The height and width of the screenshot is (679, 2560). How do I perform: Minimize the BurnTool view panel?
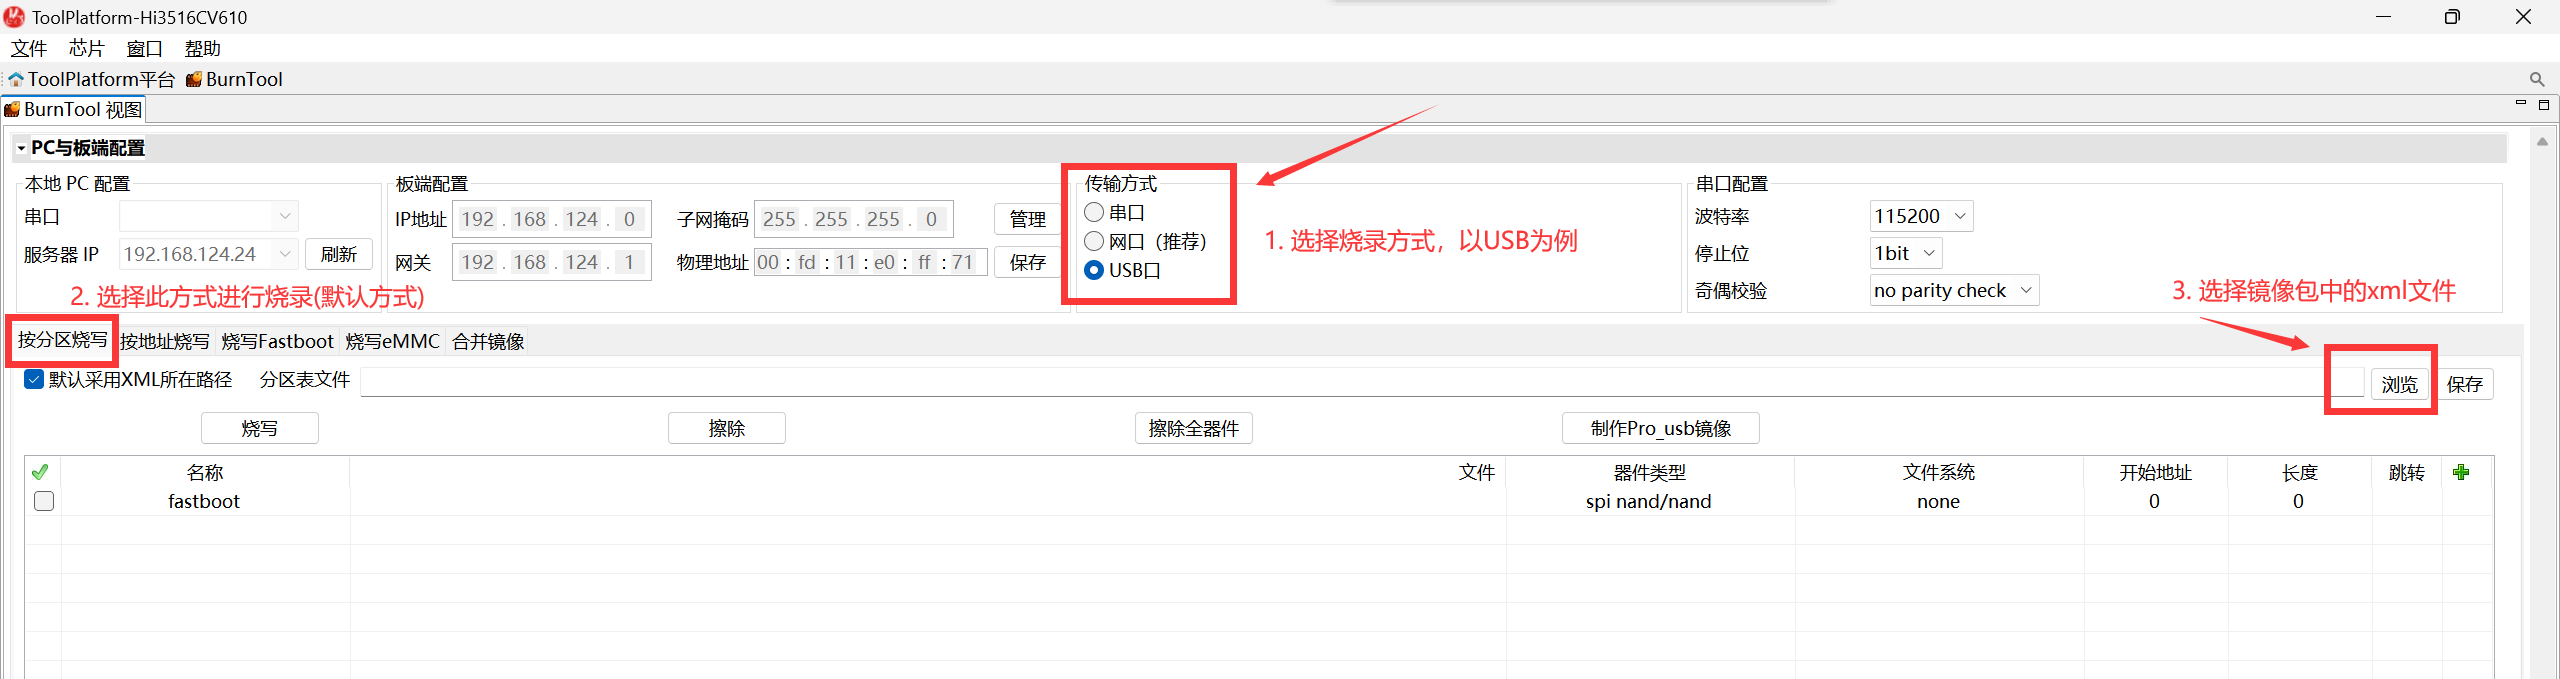(x=2520, y=104)
